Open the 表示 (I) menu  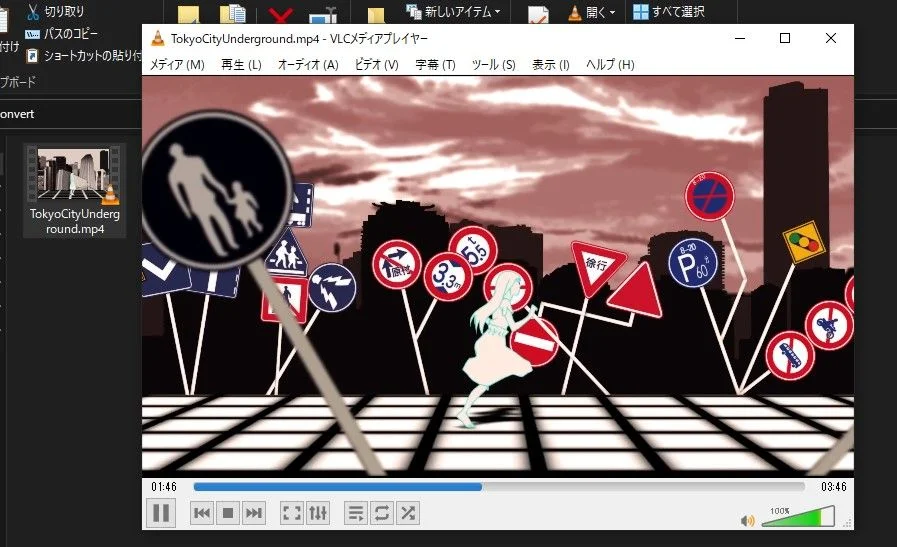pyautogui.click(x=551, y=65)
